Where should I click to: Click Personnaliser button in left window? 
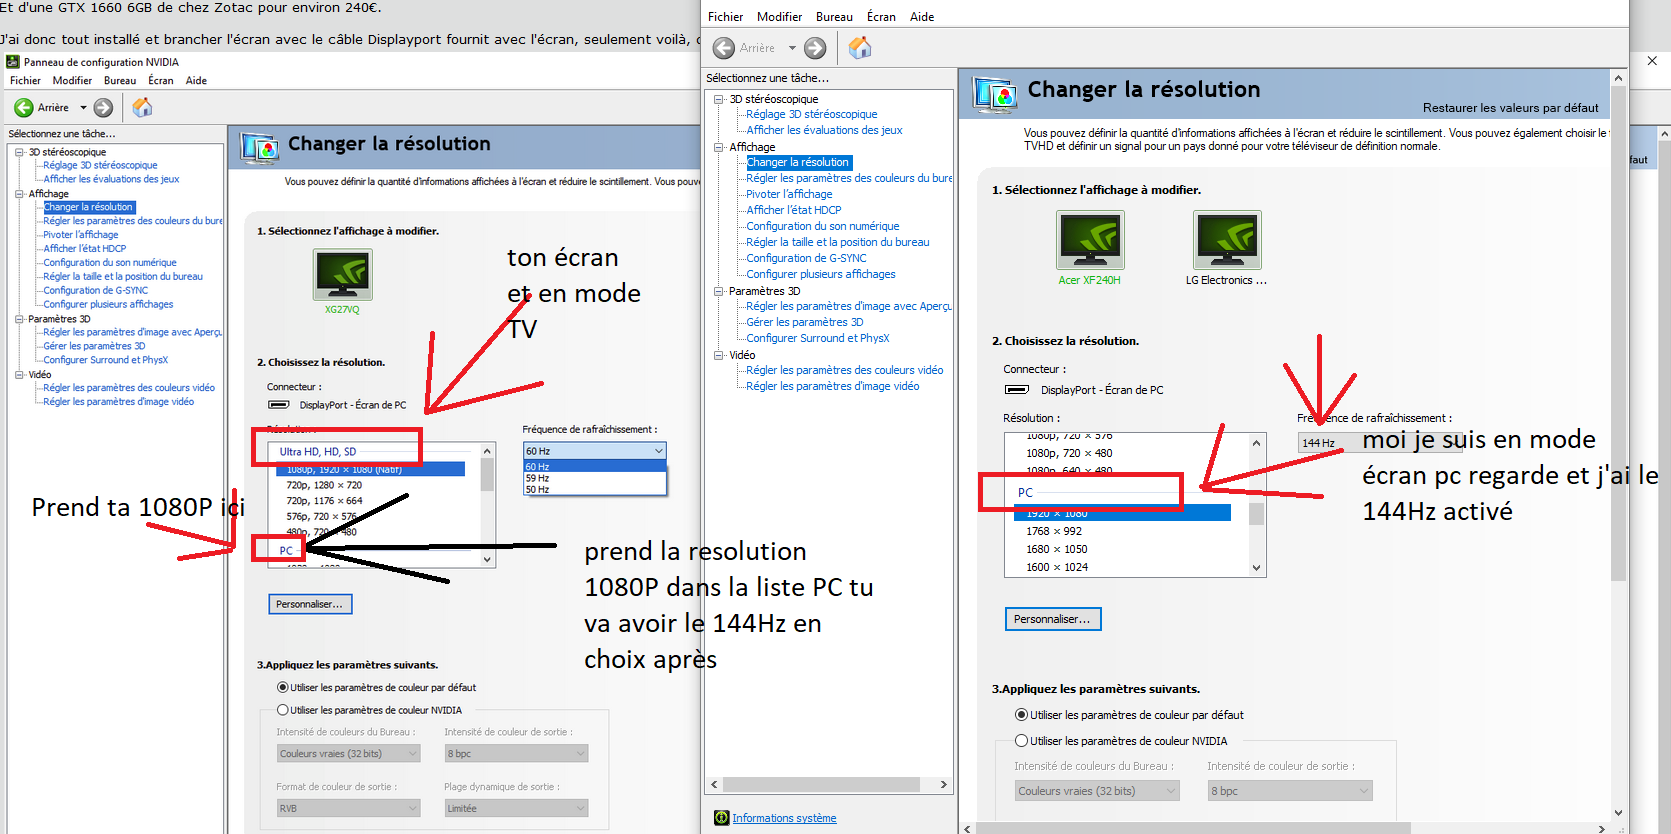tap(310, 604)
